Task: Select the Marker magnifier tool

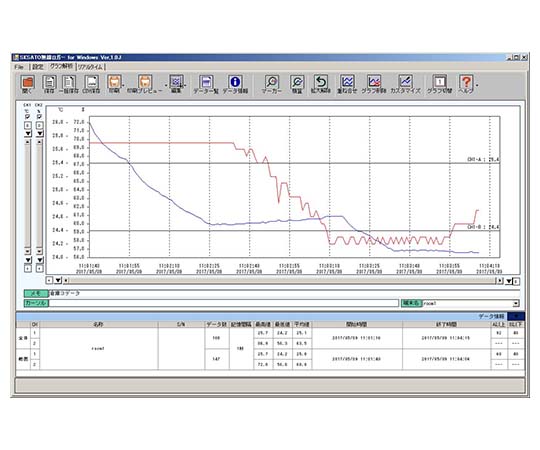Action: pyautogui.click(x=272, y=82)
